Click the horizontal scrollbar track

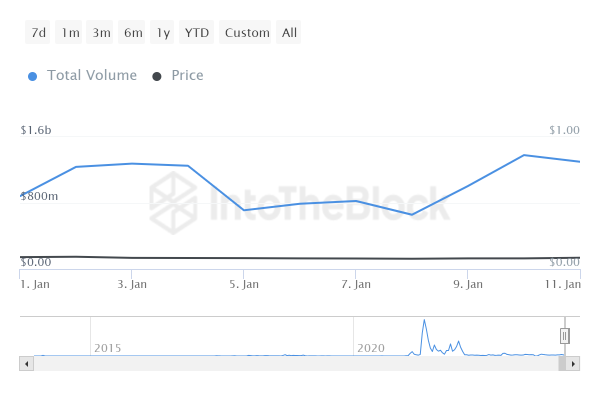290,364
